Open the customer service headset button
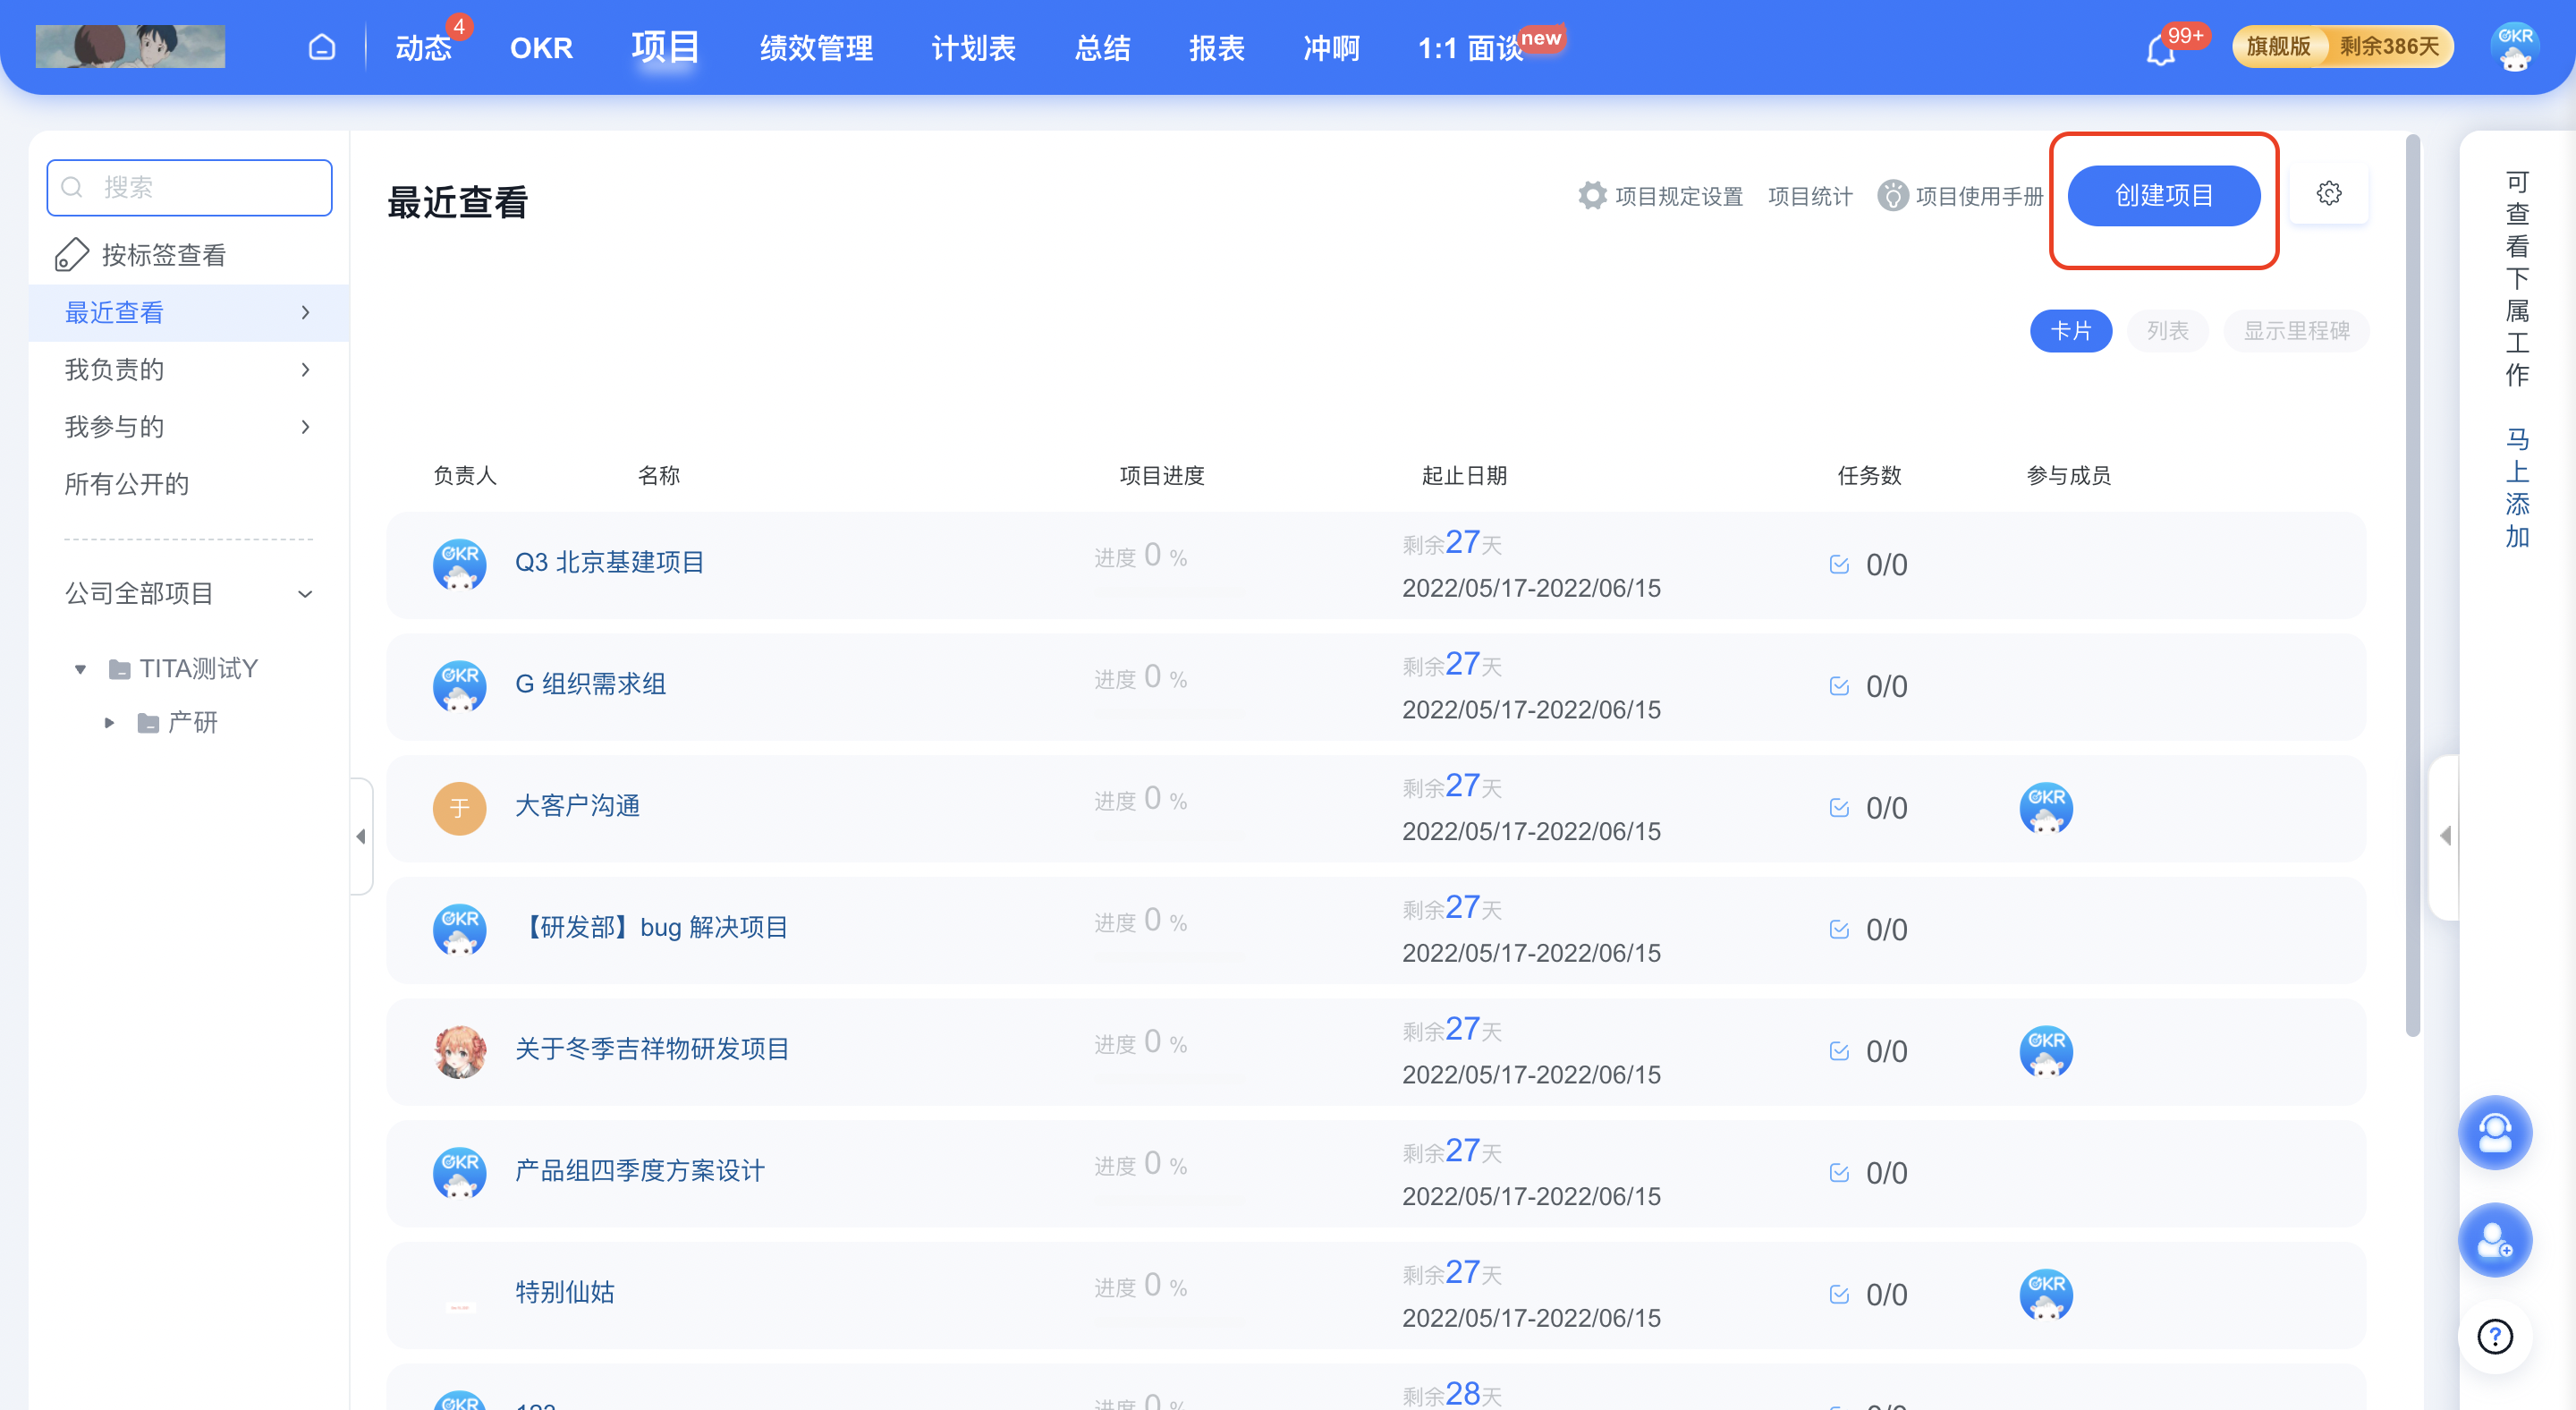The height and width of the screenshot is (1410, 2576). (x=2495, y=1132)
